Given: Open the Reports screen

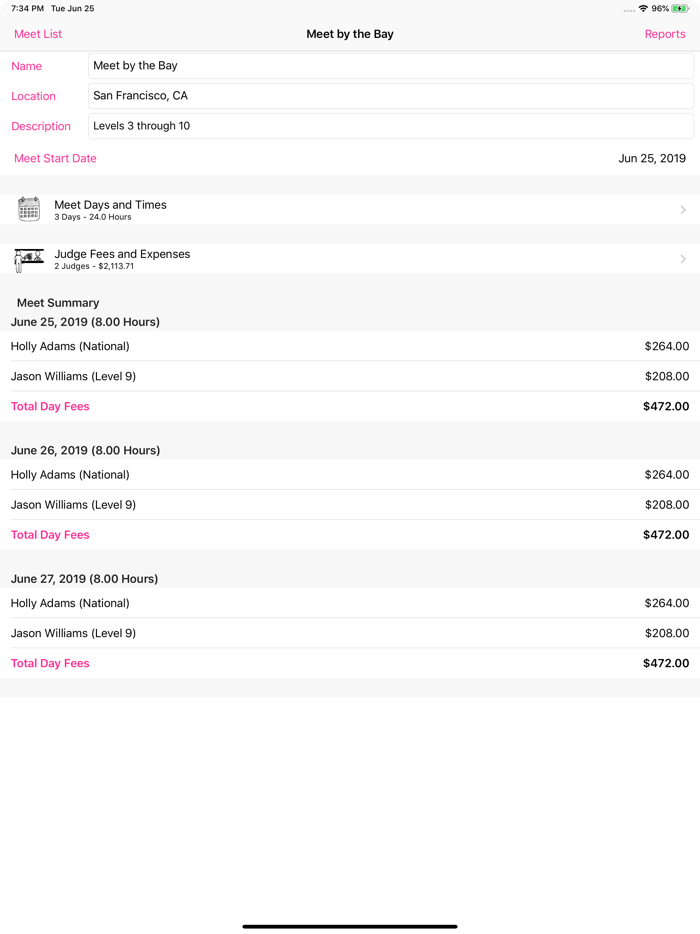Looking at the screenshot, I should point(664,33).
